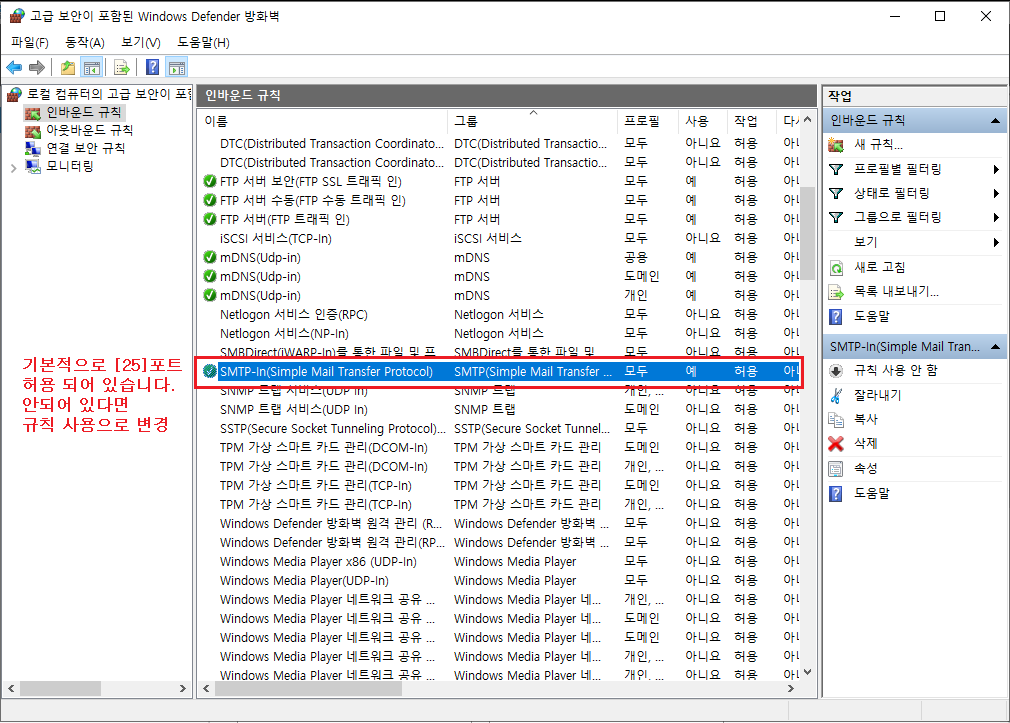The image size is (1010, 723).
Task: Sort rules by 프로필 column header
Action: point(647,121)
